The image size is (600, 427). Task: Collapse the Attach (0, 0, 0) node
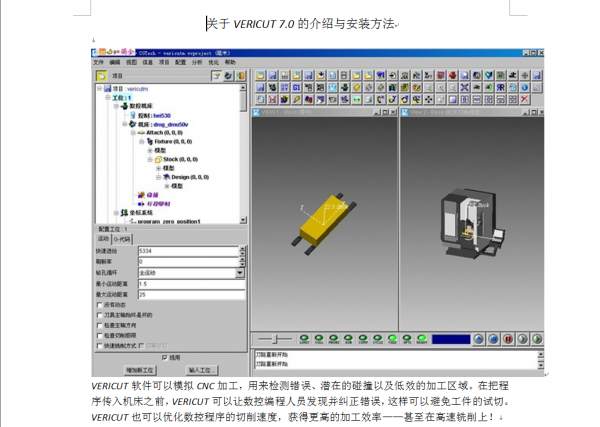pos(133,133)
